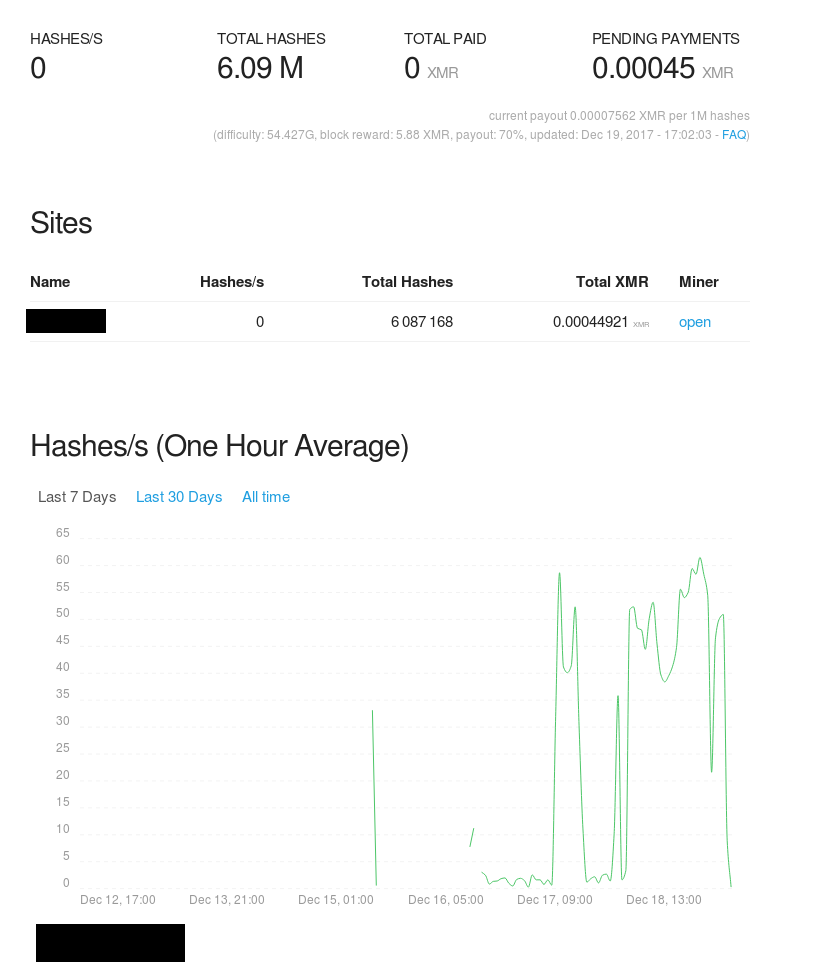Select the Last 7 Days view
Screen dimensions: 824x977
77,496
